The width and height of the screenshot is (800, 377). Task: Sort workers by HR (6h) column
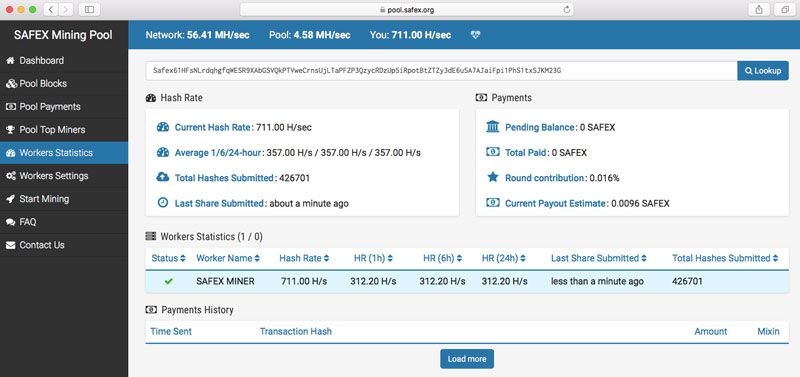coord(443,259)
